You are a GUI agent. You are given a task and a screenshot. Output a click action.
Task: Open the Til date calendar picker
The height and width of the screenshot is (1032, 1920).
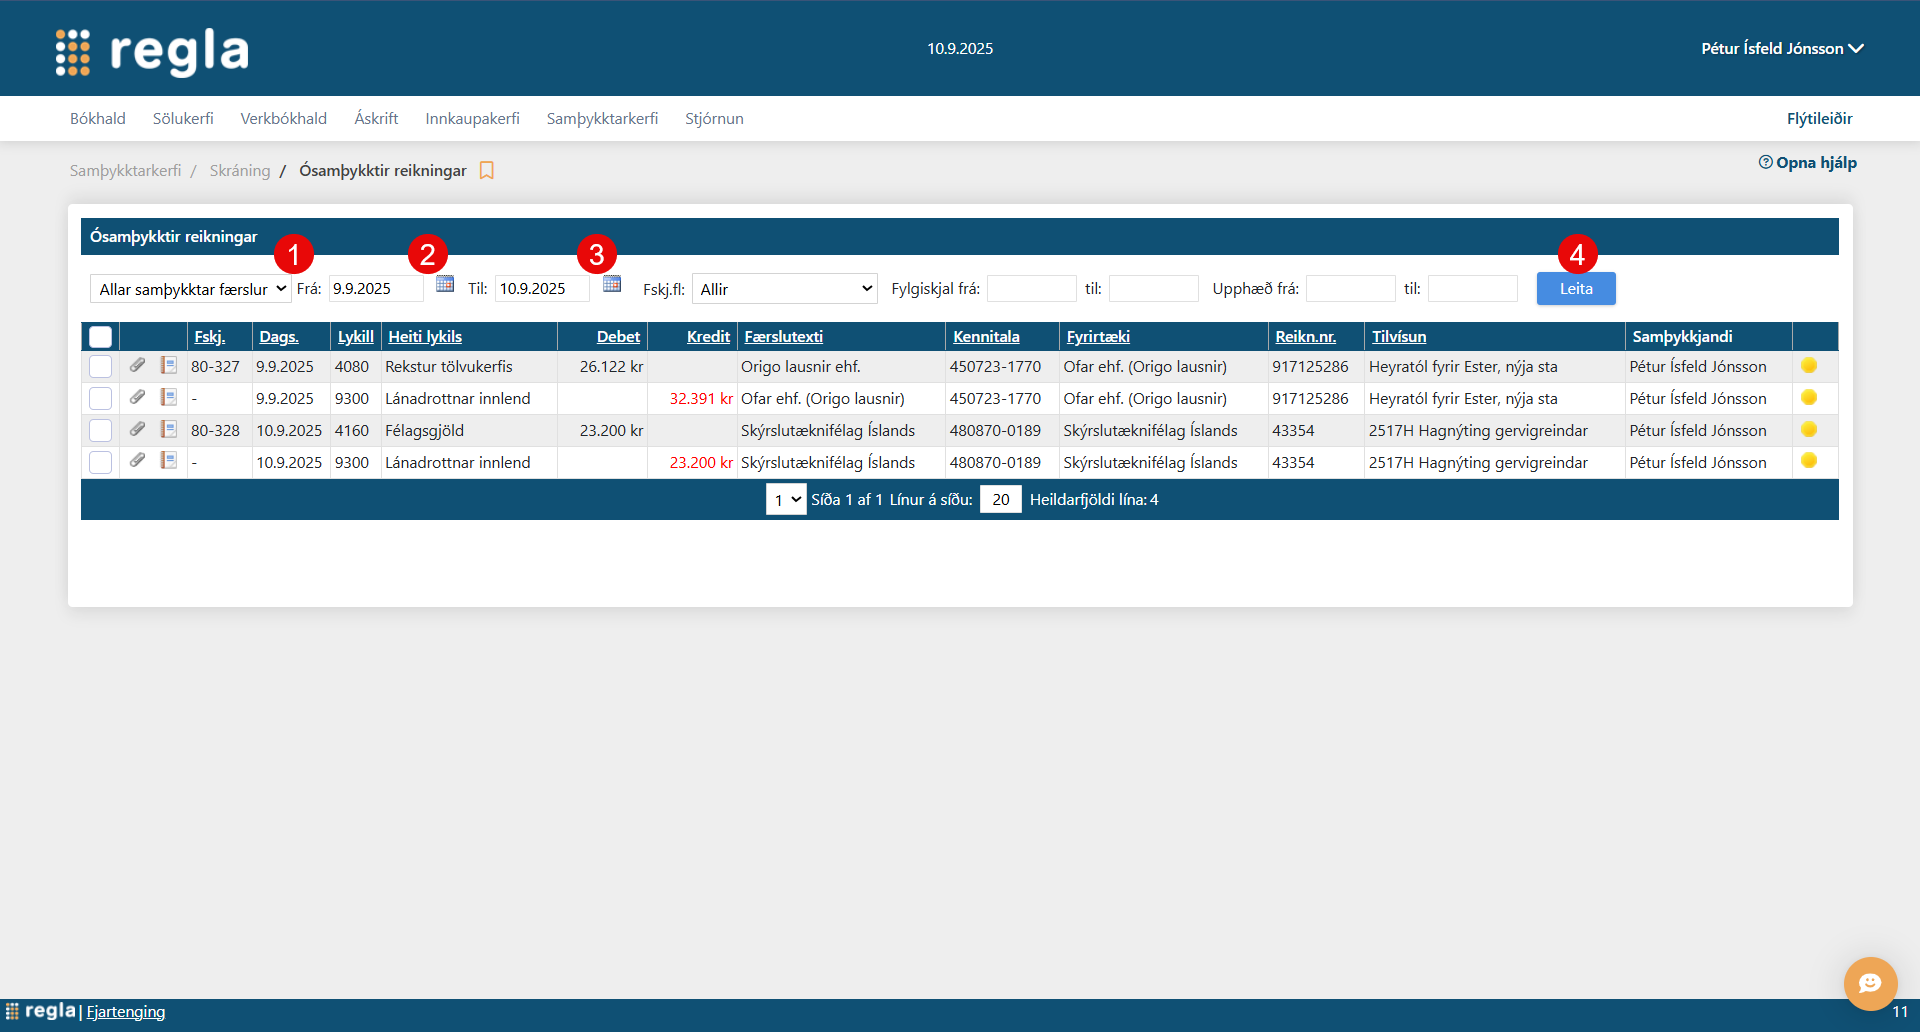(612, 285)
